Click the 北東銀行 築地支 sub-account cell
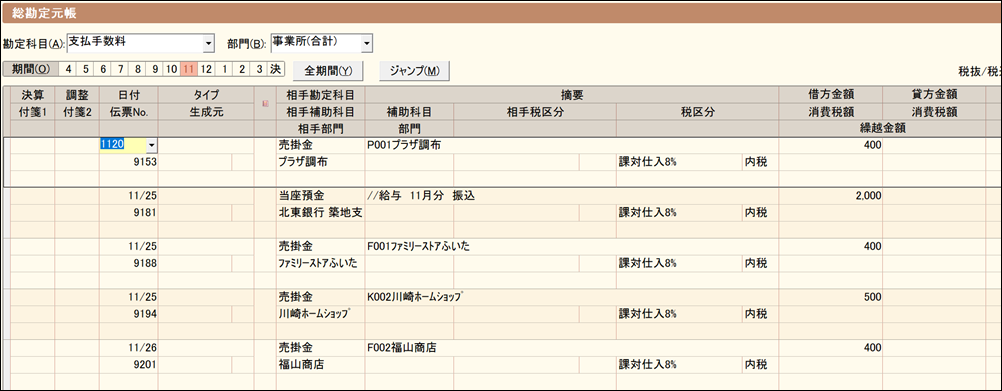Image resolution: width=1002 pixels, height=391 pixels. 321,213
